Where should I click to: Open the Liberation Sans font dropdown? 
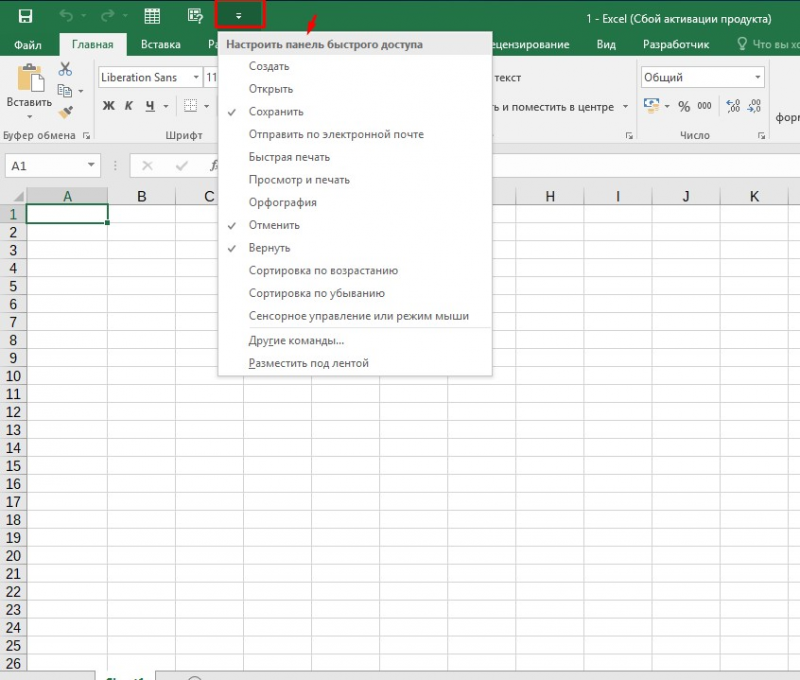(196, 77)
